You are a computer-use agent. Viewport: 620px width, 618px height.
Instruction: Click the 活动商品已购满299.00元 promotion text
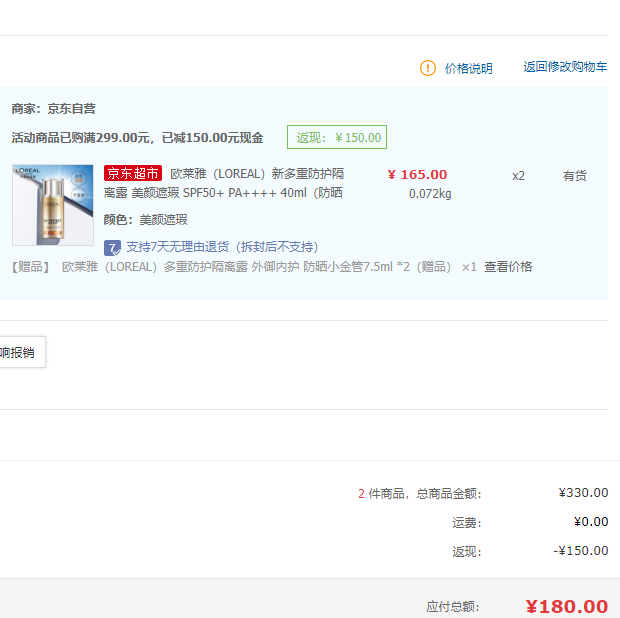click(x=137, y=138)
